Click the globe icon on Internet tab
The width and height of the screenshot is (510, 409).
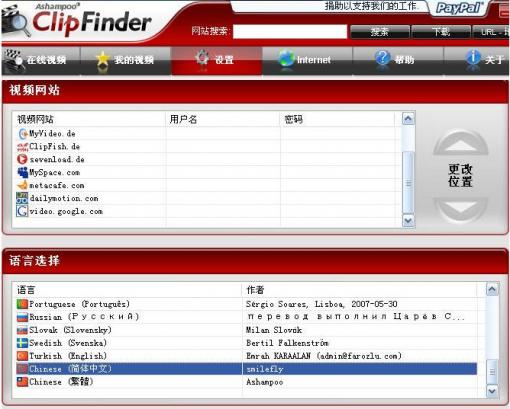(286, 58)
